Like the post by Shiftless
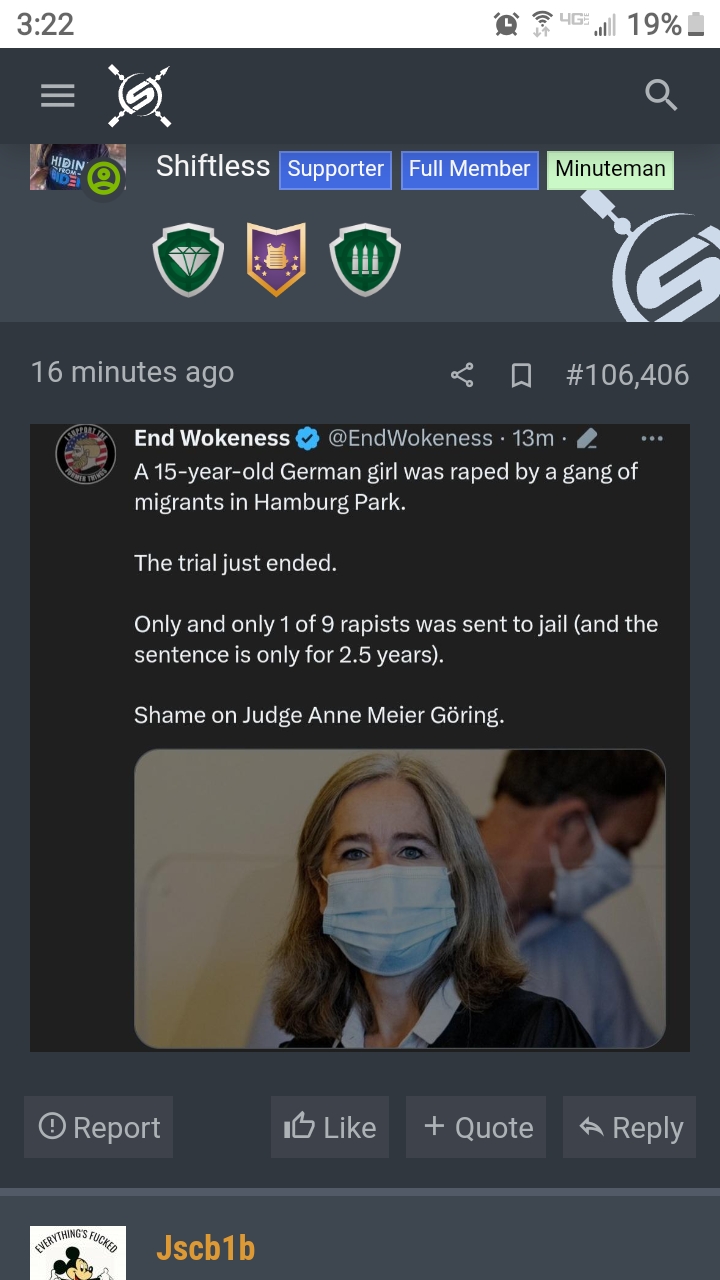720x1280 pixels. click(330, 1127)
